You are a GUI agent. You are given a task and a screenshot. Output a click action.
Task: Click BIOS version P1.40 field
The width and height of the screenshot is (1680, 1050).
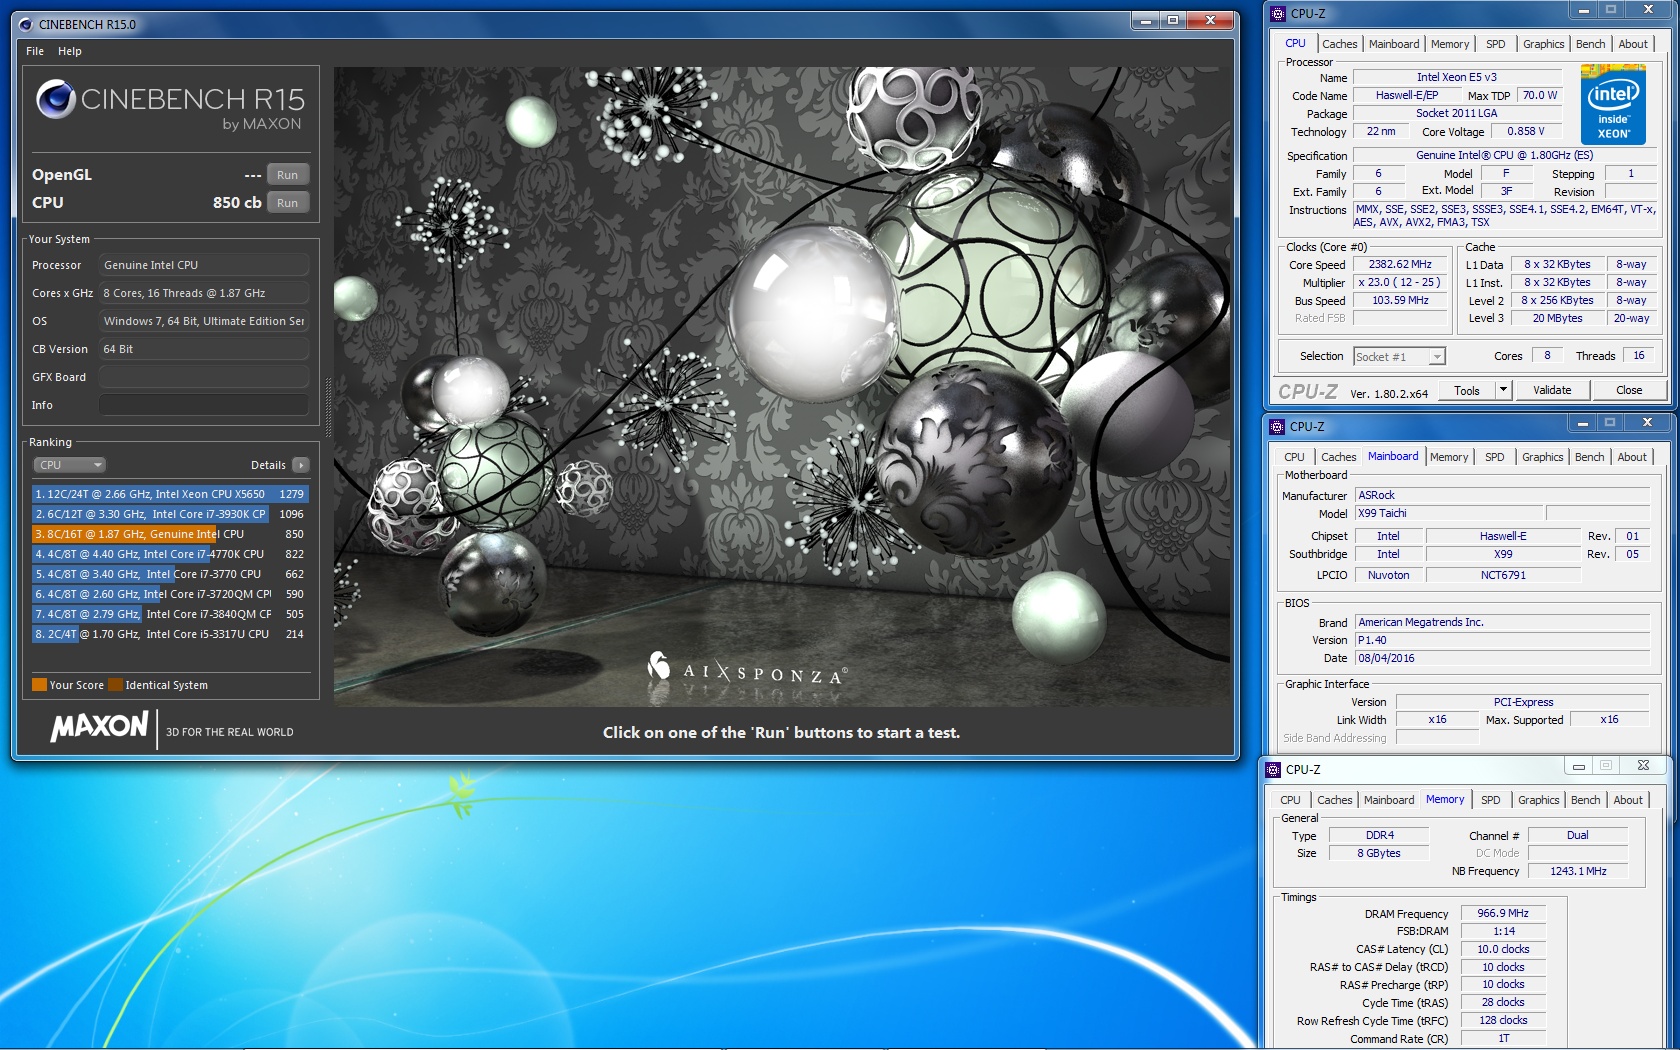pos(1502,641)
